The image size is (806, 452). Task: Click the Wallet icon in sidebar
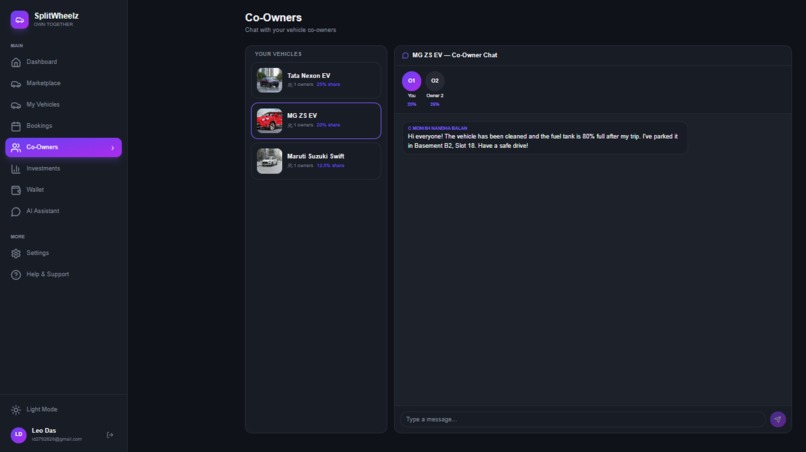click(16, 190)
